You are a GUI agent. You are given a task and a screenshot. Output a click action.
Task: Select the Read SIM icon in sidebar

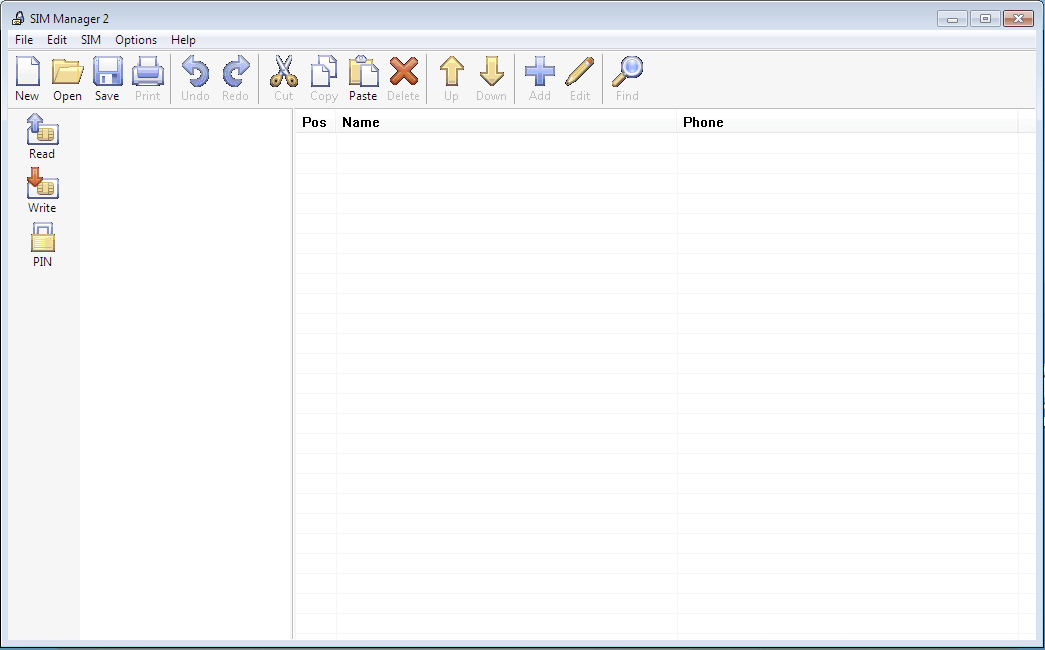point(41,131)
